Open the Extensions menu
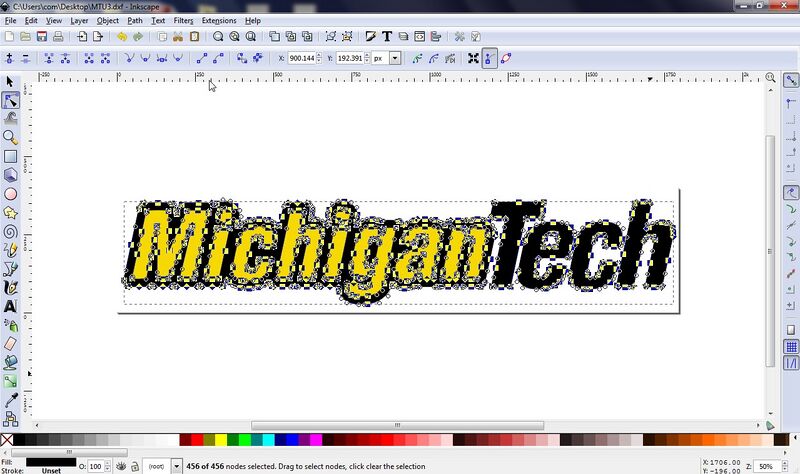 click(x=219, y=20)
